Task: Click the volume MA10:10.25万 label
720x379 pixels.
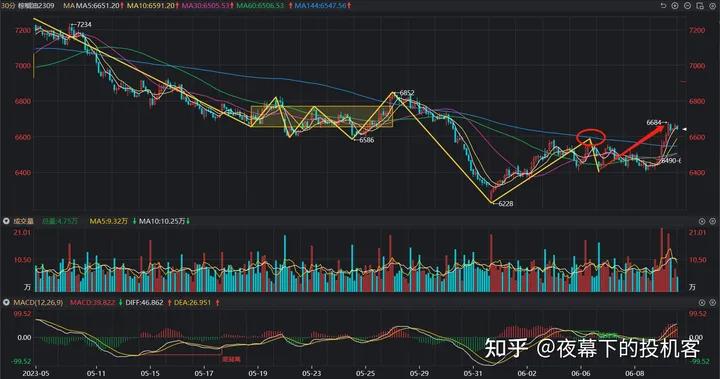Action: click(162, 221)
